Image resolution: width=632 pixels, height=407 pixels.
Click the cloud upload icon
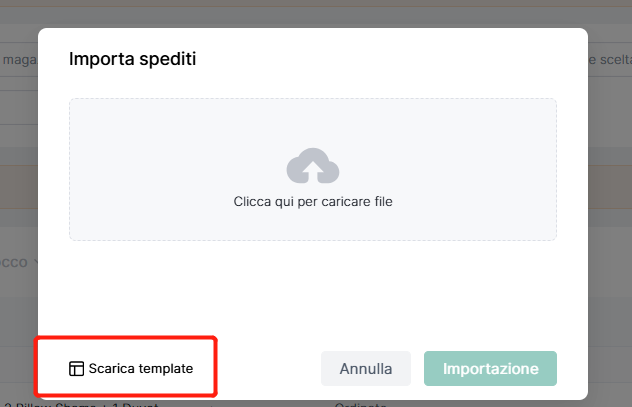point(313,166)
